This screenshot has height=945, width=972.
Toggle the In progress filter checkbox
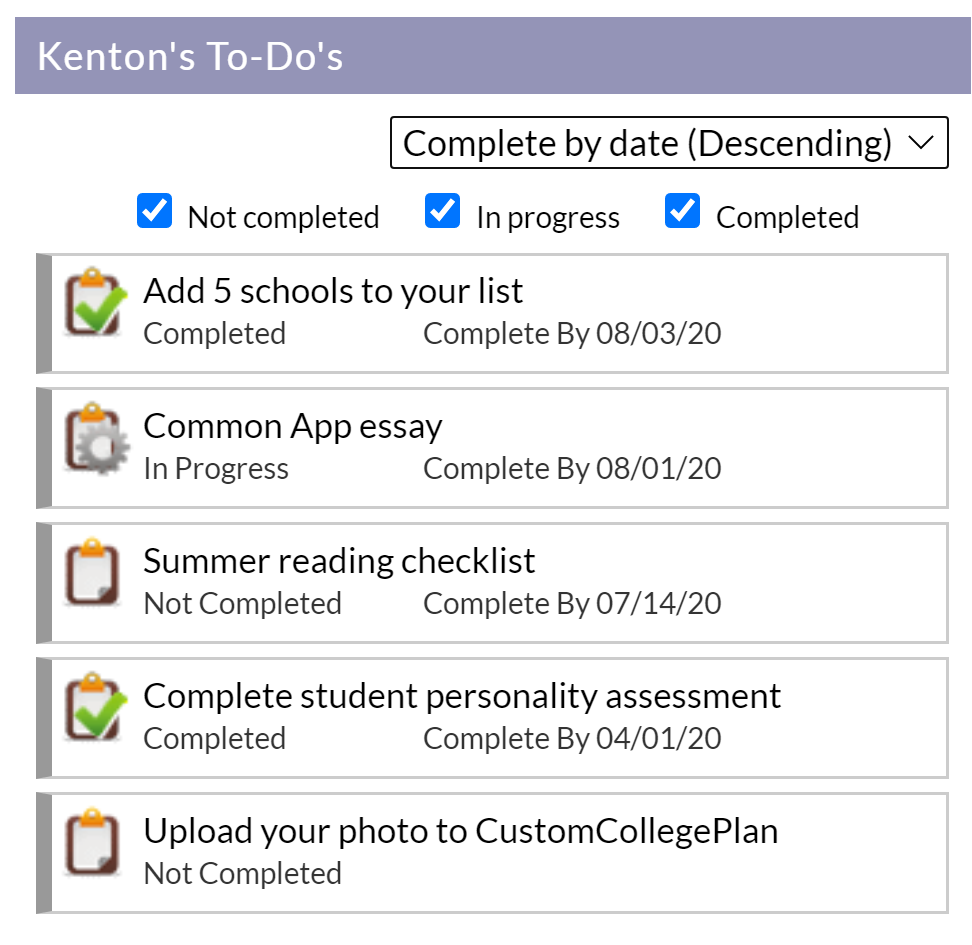[x=443, y=211]
